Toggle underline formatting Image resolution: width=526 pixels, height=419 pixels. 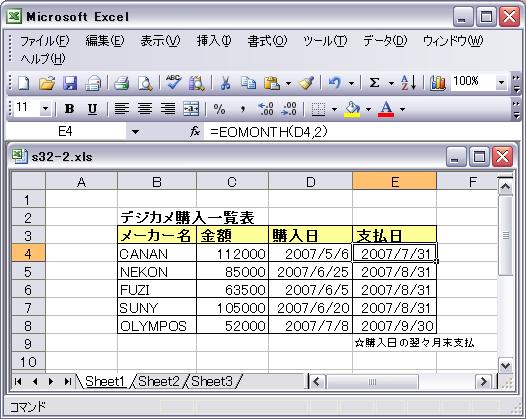[x=92, y=109]
